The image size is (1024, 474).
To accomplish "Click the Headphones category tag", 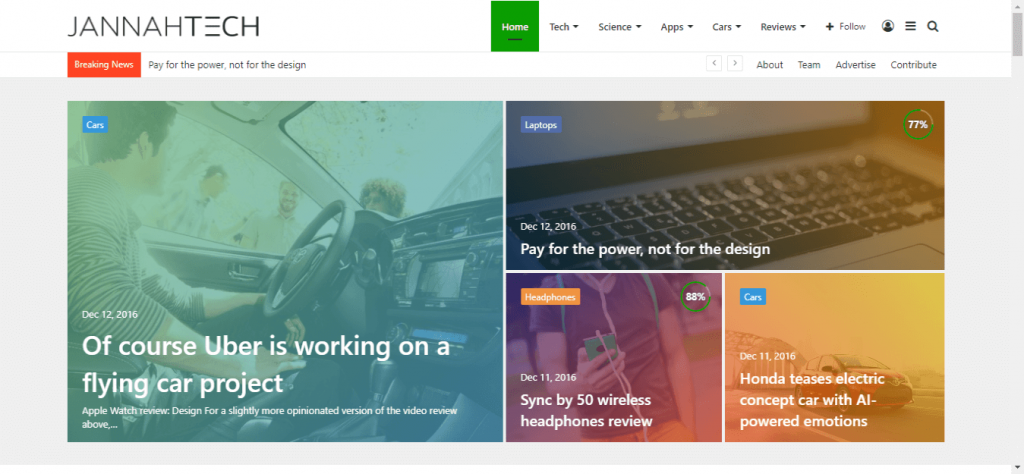I will point(551,297).
